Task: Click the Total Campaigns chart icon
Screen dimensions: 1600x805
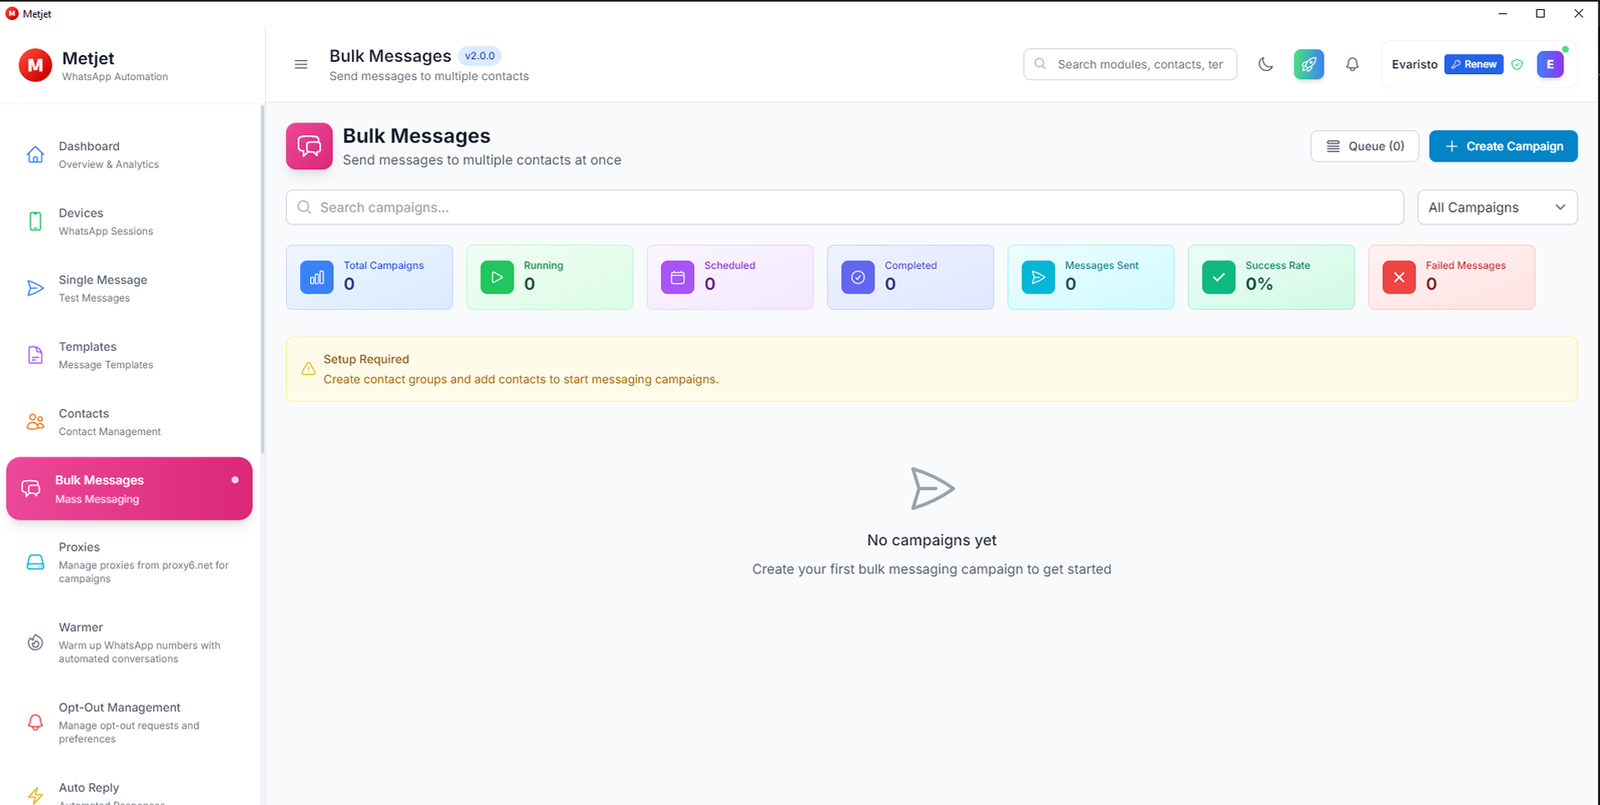Action: [x=317, y=277]
